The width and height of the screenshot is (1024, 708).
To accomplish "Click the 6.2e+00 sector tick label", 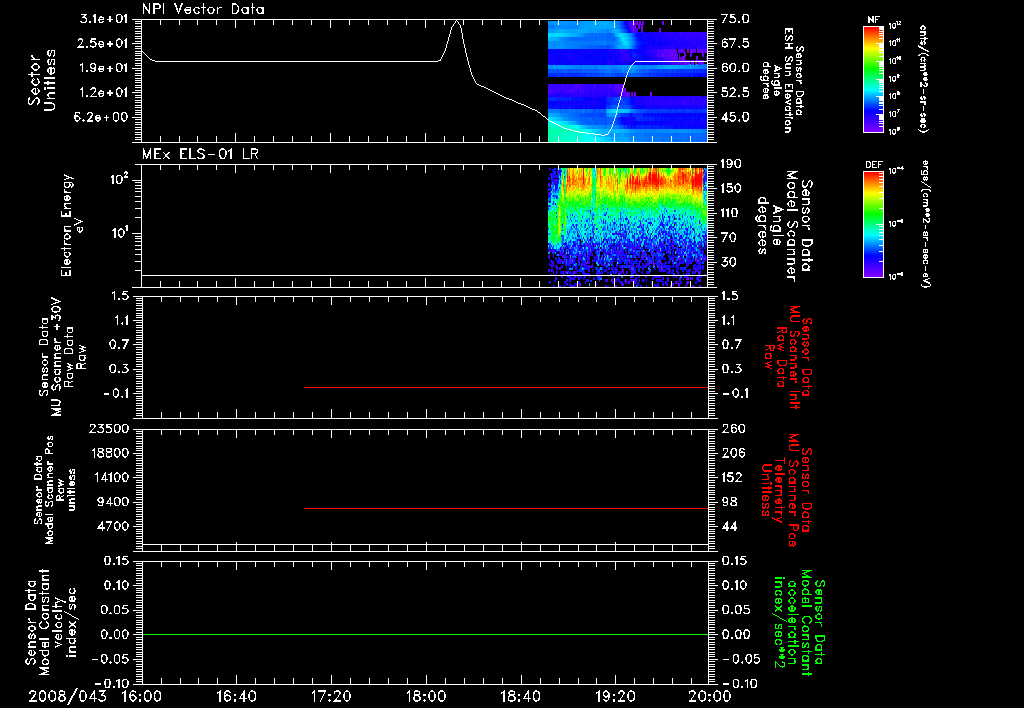I will coord(103,118).
